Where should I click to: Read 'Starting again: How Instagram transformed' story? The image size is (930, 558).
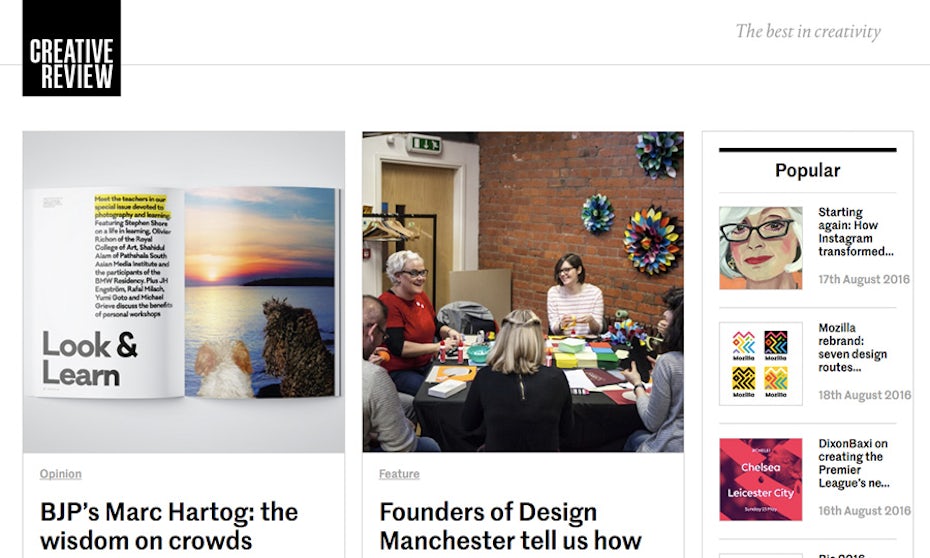[x=856, y=232]
